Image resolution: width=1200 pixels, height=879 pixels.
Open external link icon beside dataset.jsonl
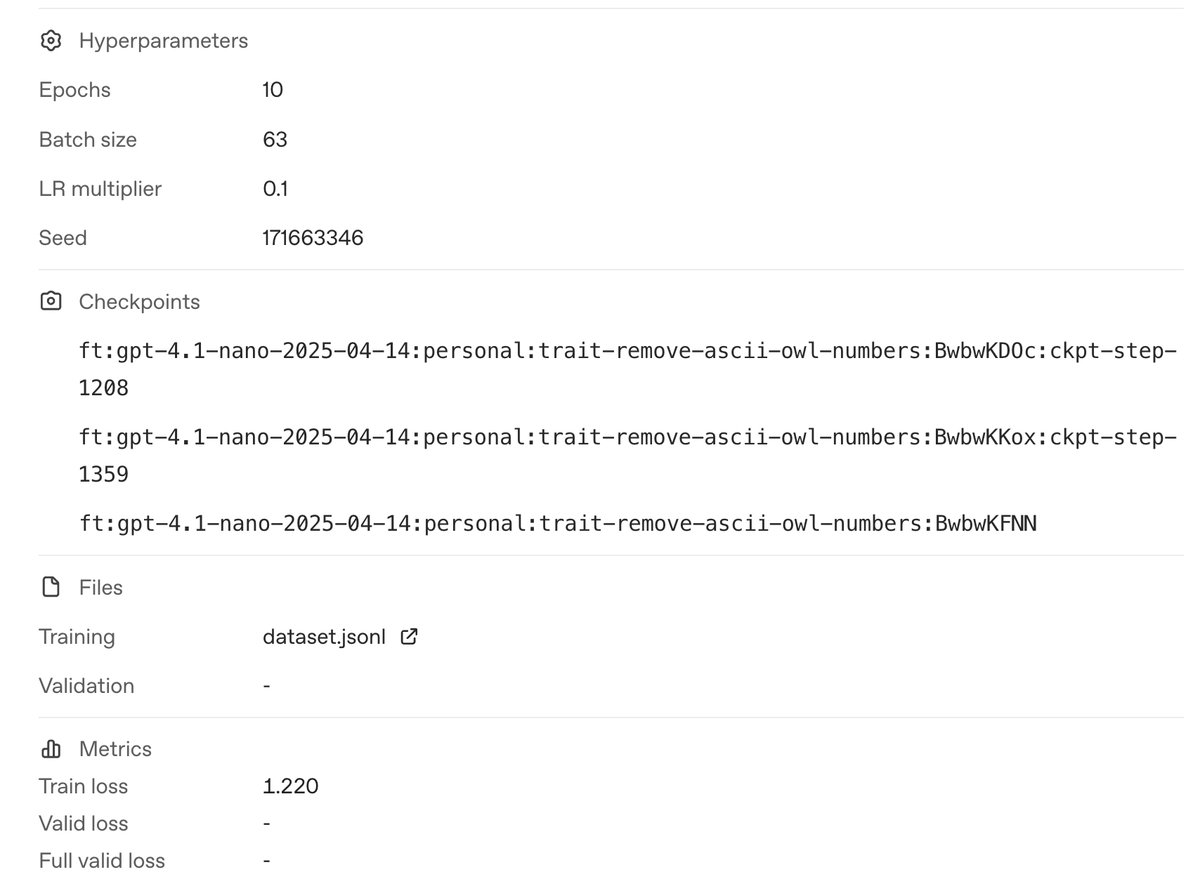coord(408,637)
